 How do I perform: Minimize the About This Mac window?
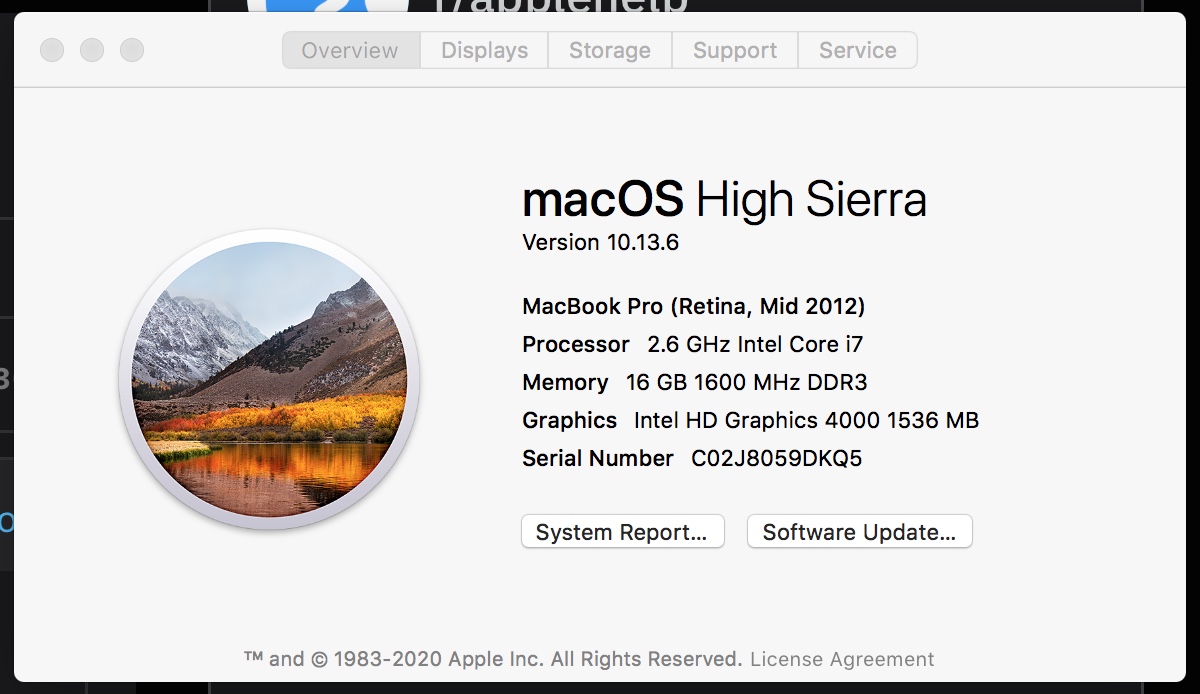(92, 49)
